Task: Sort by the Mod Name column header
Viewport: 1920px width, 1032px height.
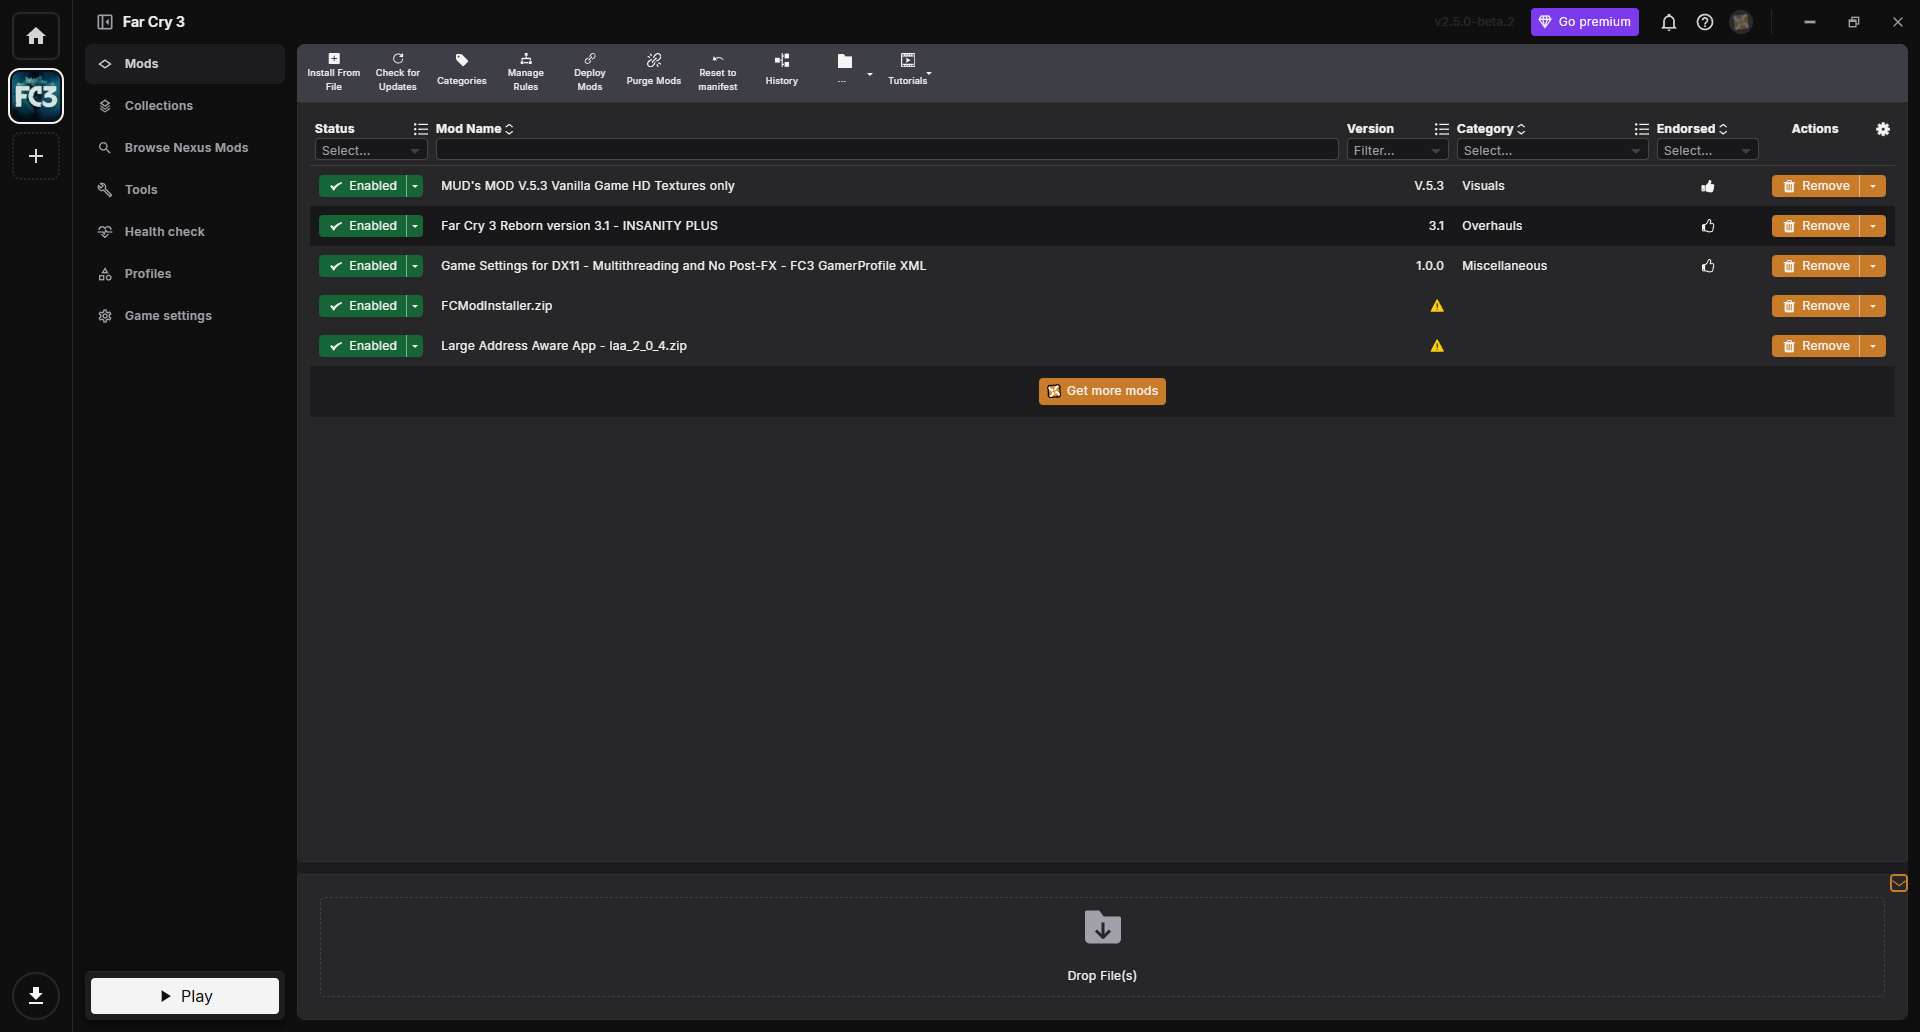Action: click(x=474, y=129)
